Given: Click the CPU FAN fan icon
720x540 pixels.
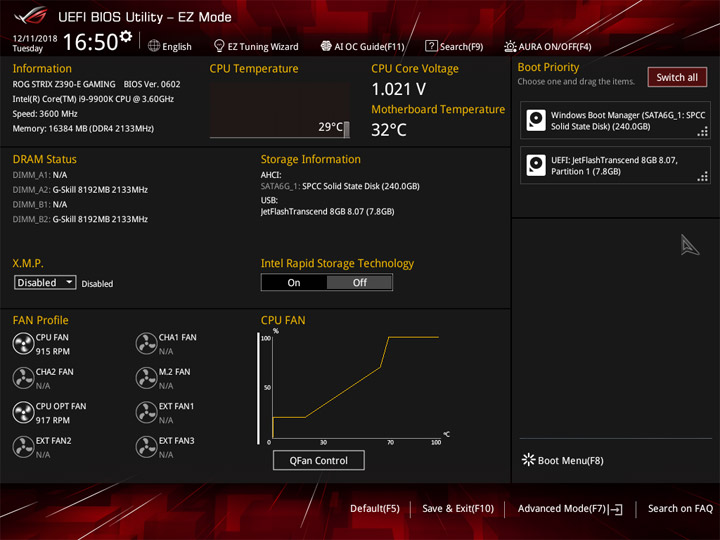Looking at the screenshot, I should pos(23,344).
